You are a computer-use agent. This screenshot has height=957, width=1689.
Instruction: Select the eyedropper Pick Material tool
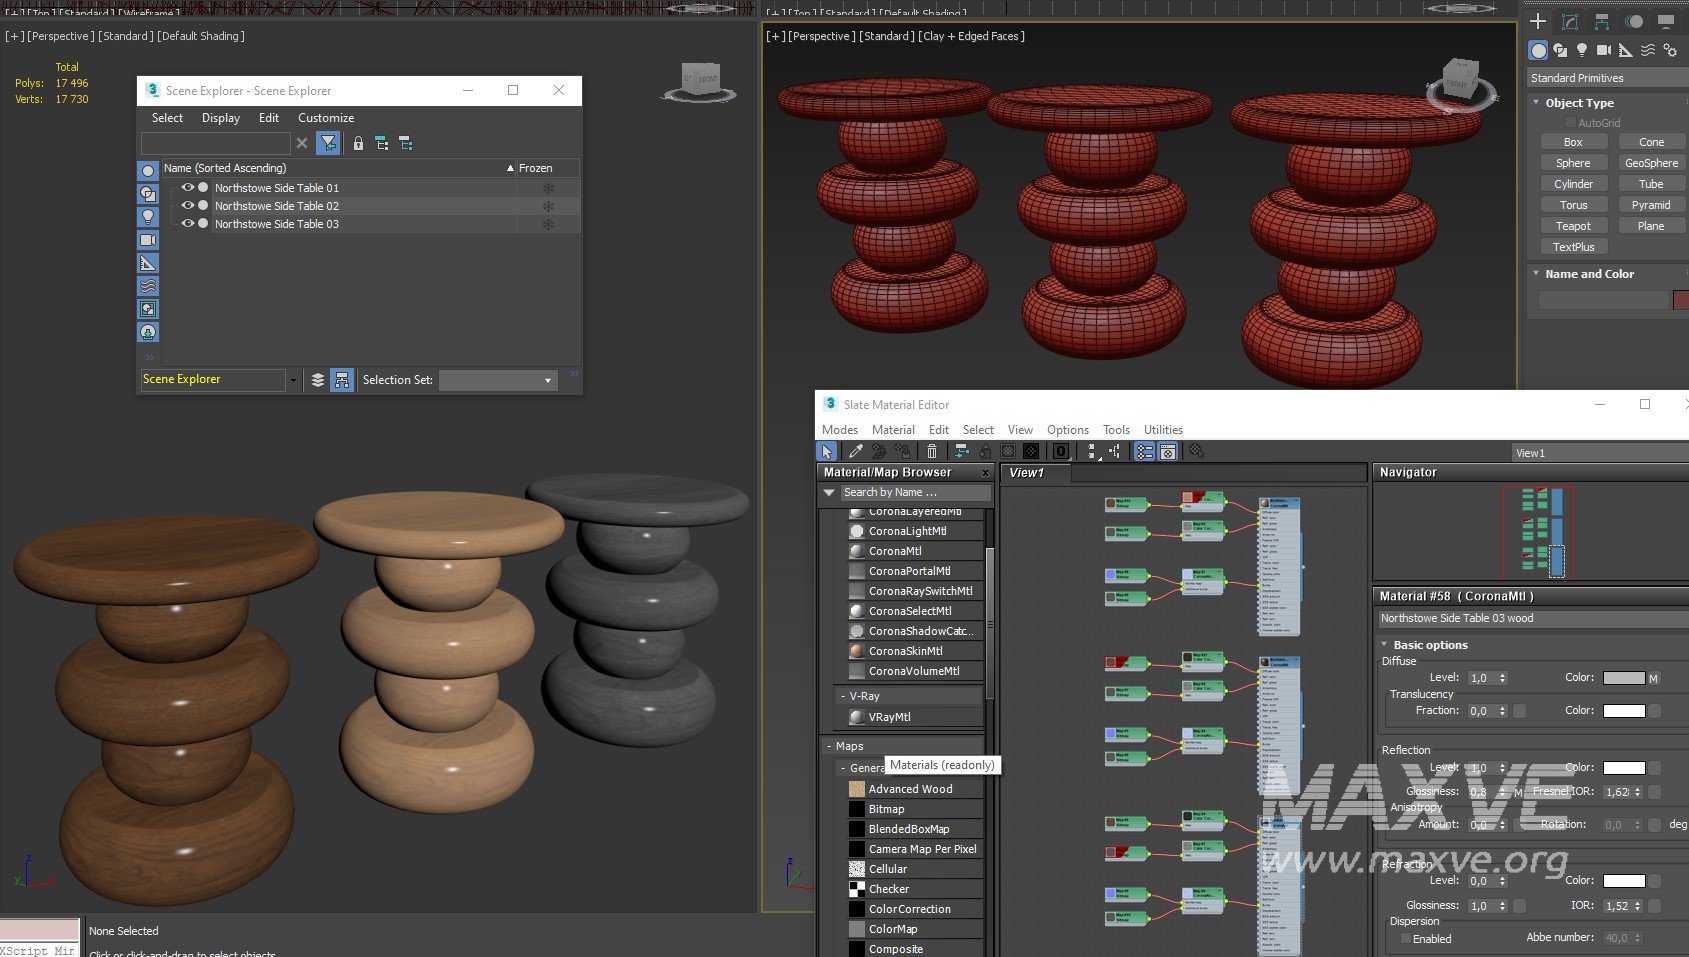click(x=856, y=452)
